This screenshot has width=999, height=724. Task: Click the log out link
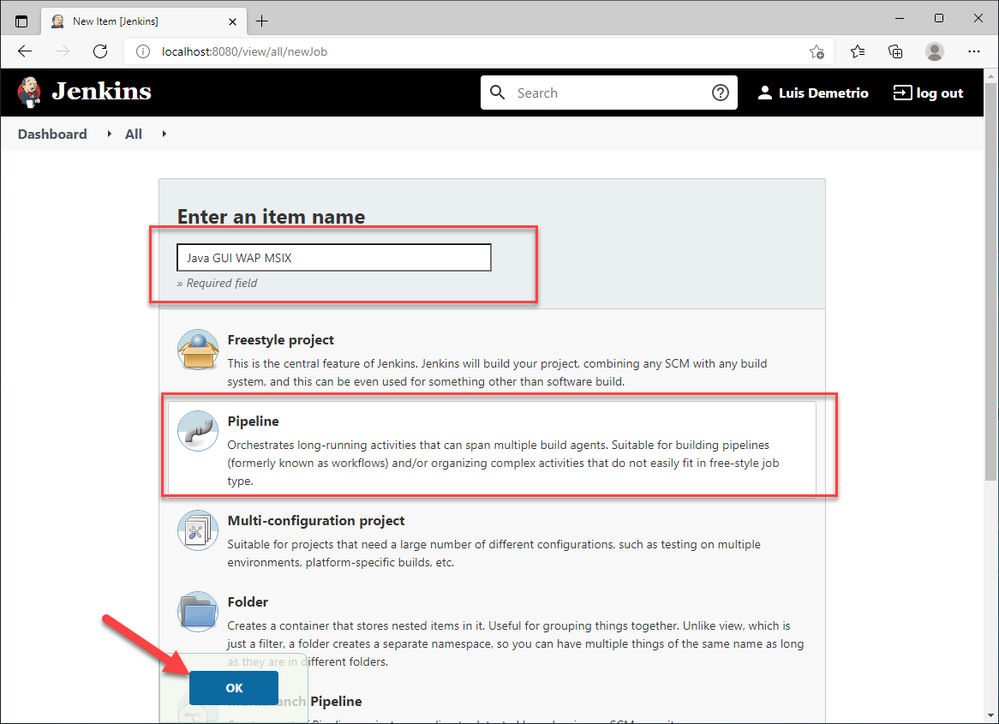coord(928,93)
